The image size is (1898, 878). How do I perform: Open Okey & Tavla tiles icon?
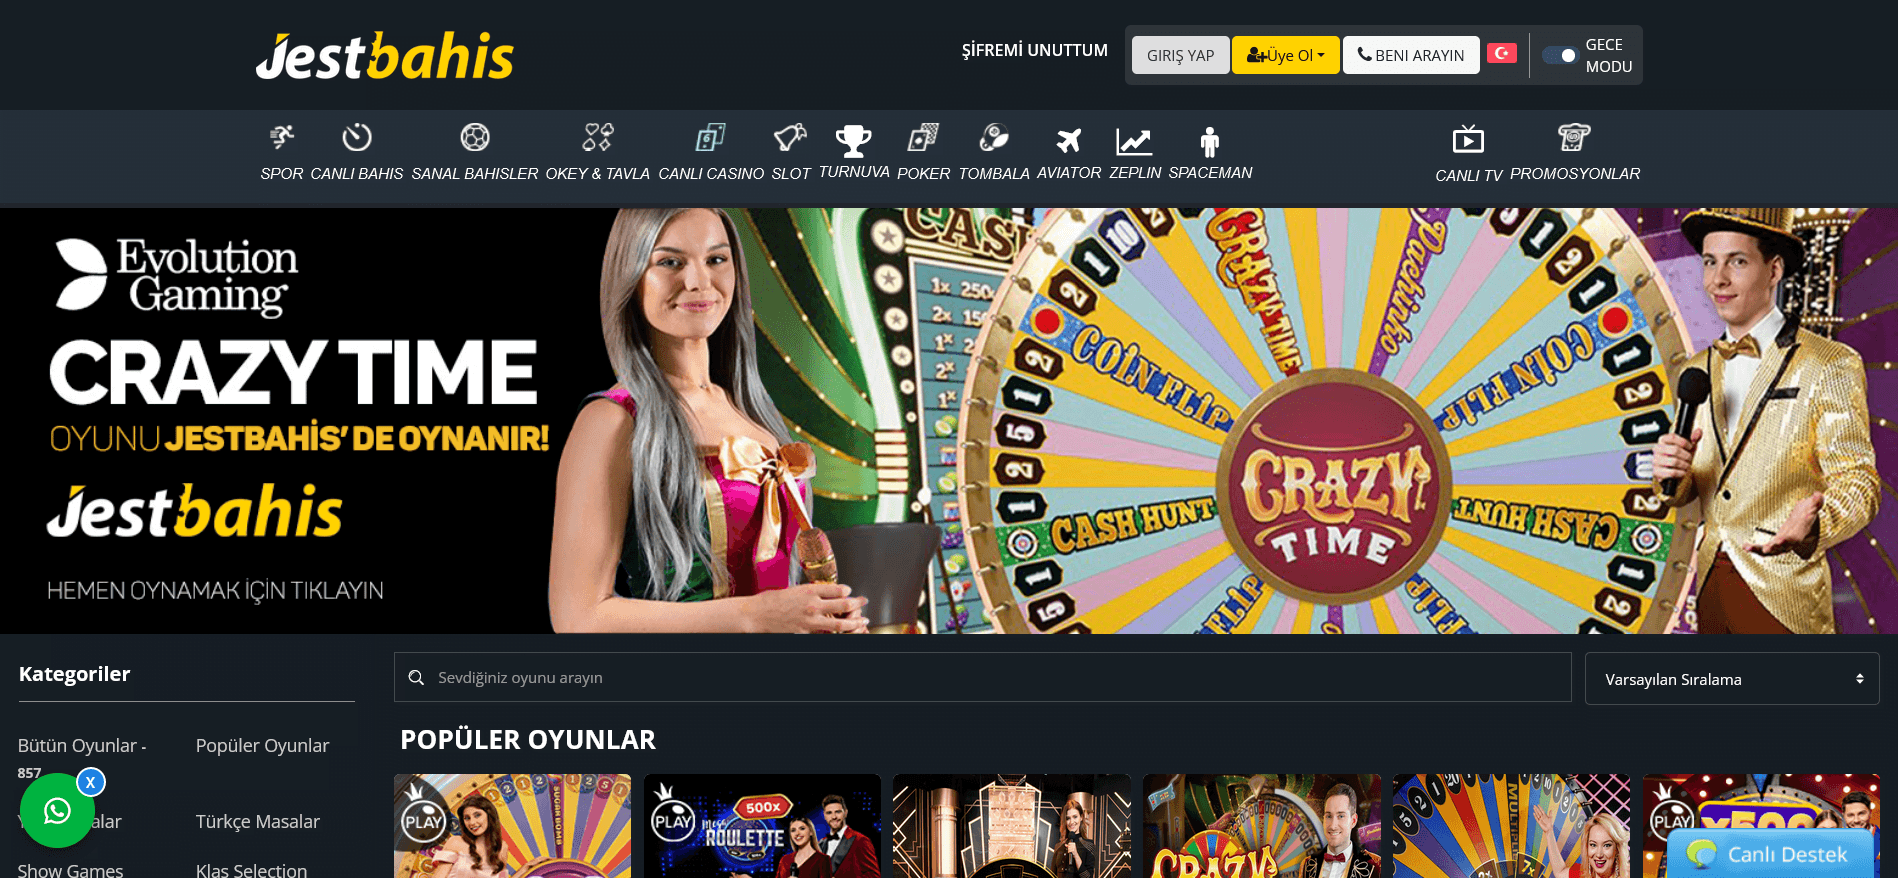coord(598,137)
